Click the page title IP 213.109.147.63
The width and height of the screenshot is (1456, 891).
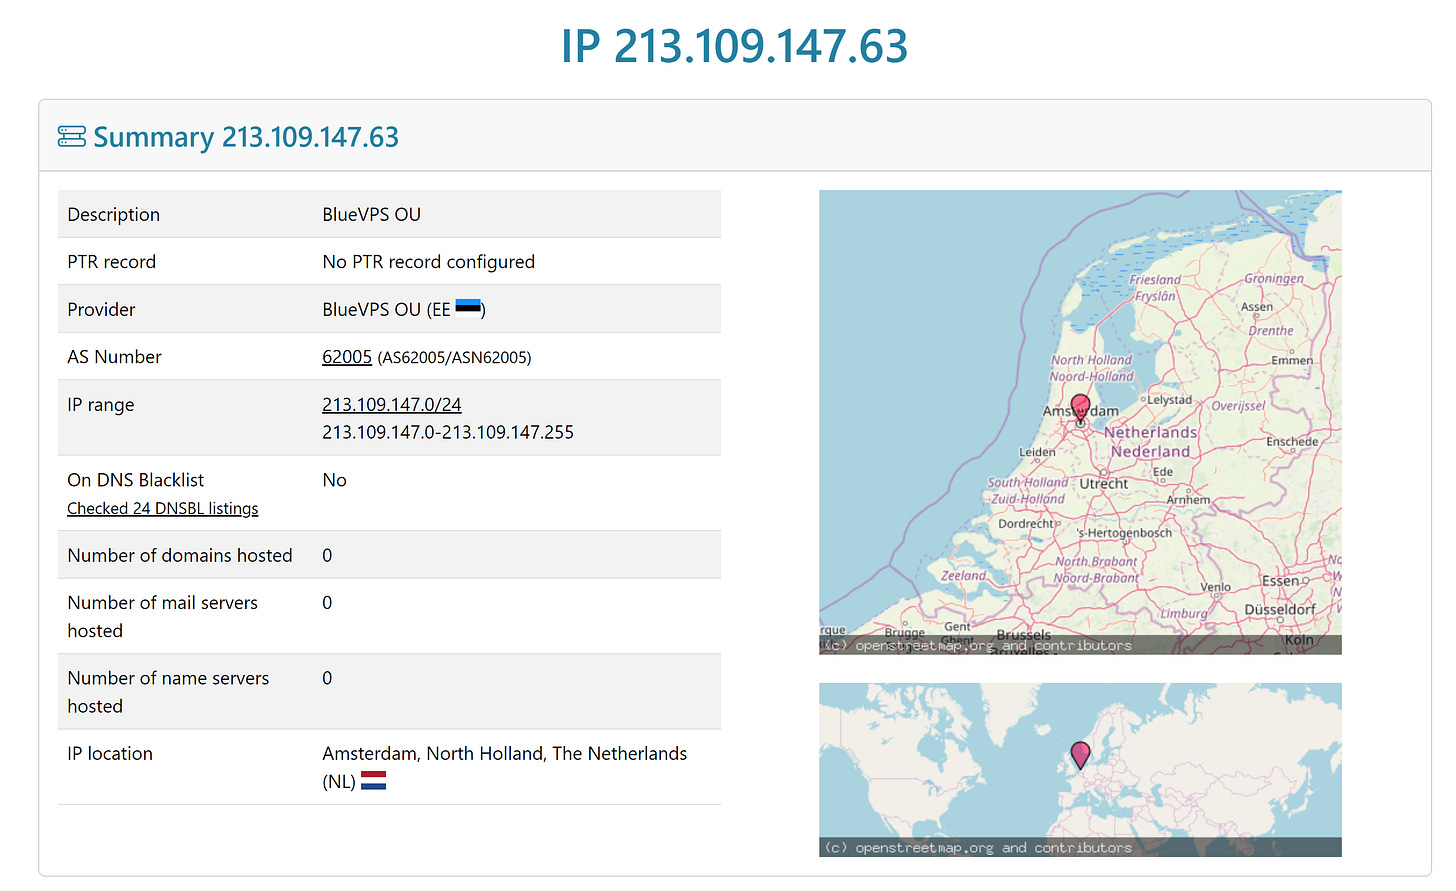pos(734,46)
